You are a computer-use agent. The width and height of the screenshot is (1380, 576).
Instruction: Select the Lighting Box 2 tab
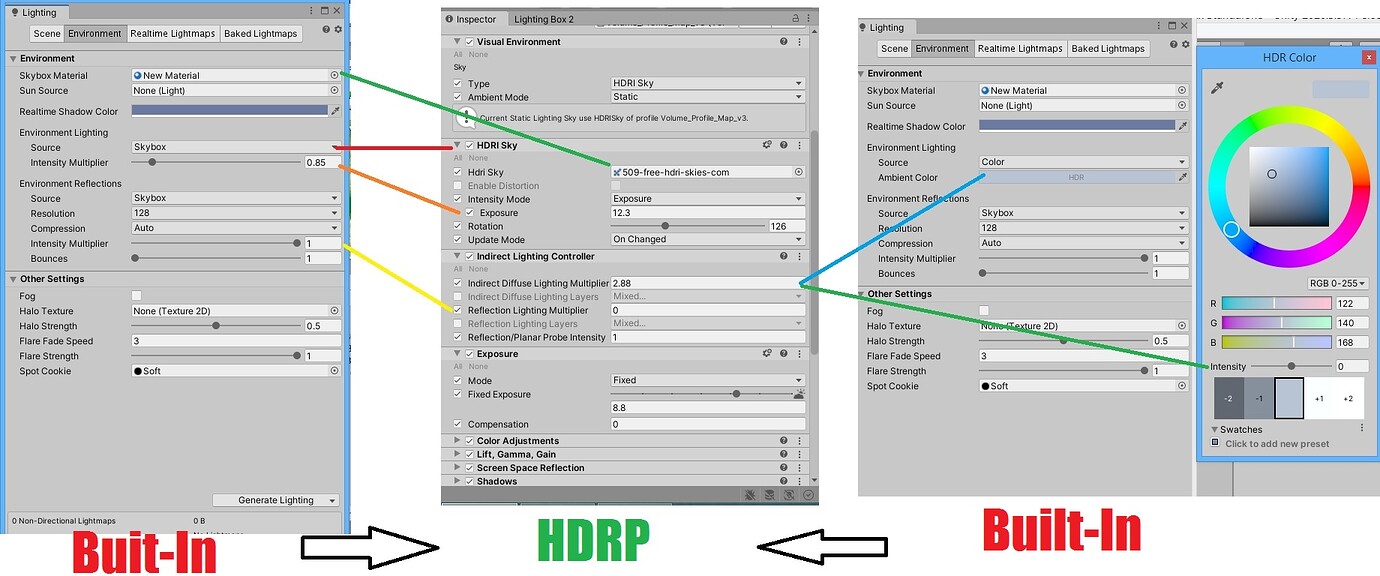click(542, 19)
